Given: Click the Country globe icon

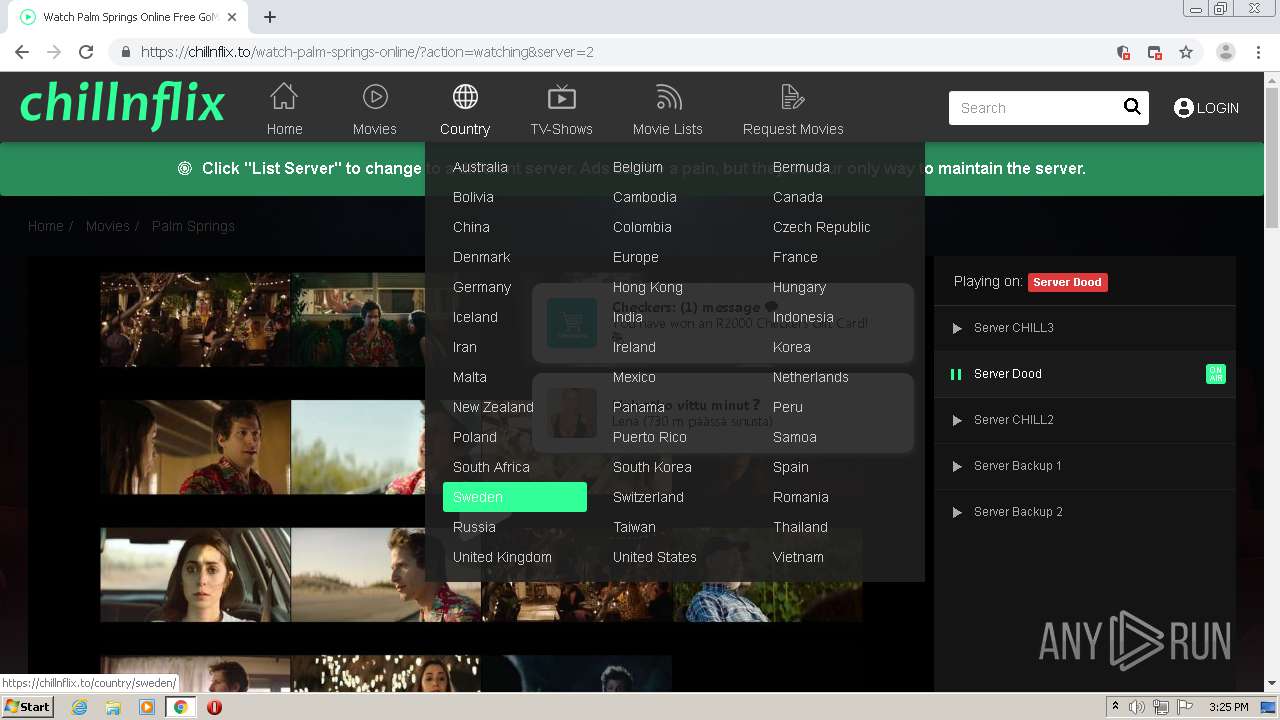Looking at the screenshot, I should tap(465, 97).
